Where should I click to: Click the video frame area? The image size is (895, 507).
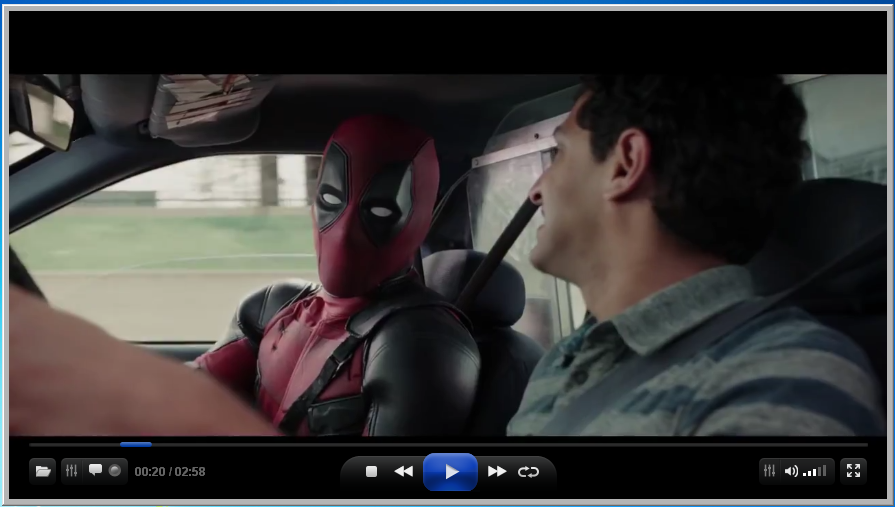coord(448,255)
